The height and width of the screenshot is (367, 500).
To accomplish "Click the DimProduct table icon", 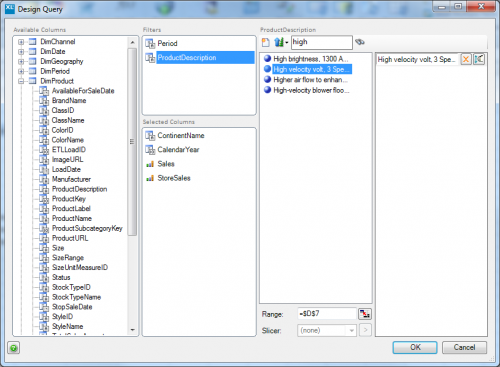I will [x=33, y=81].
